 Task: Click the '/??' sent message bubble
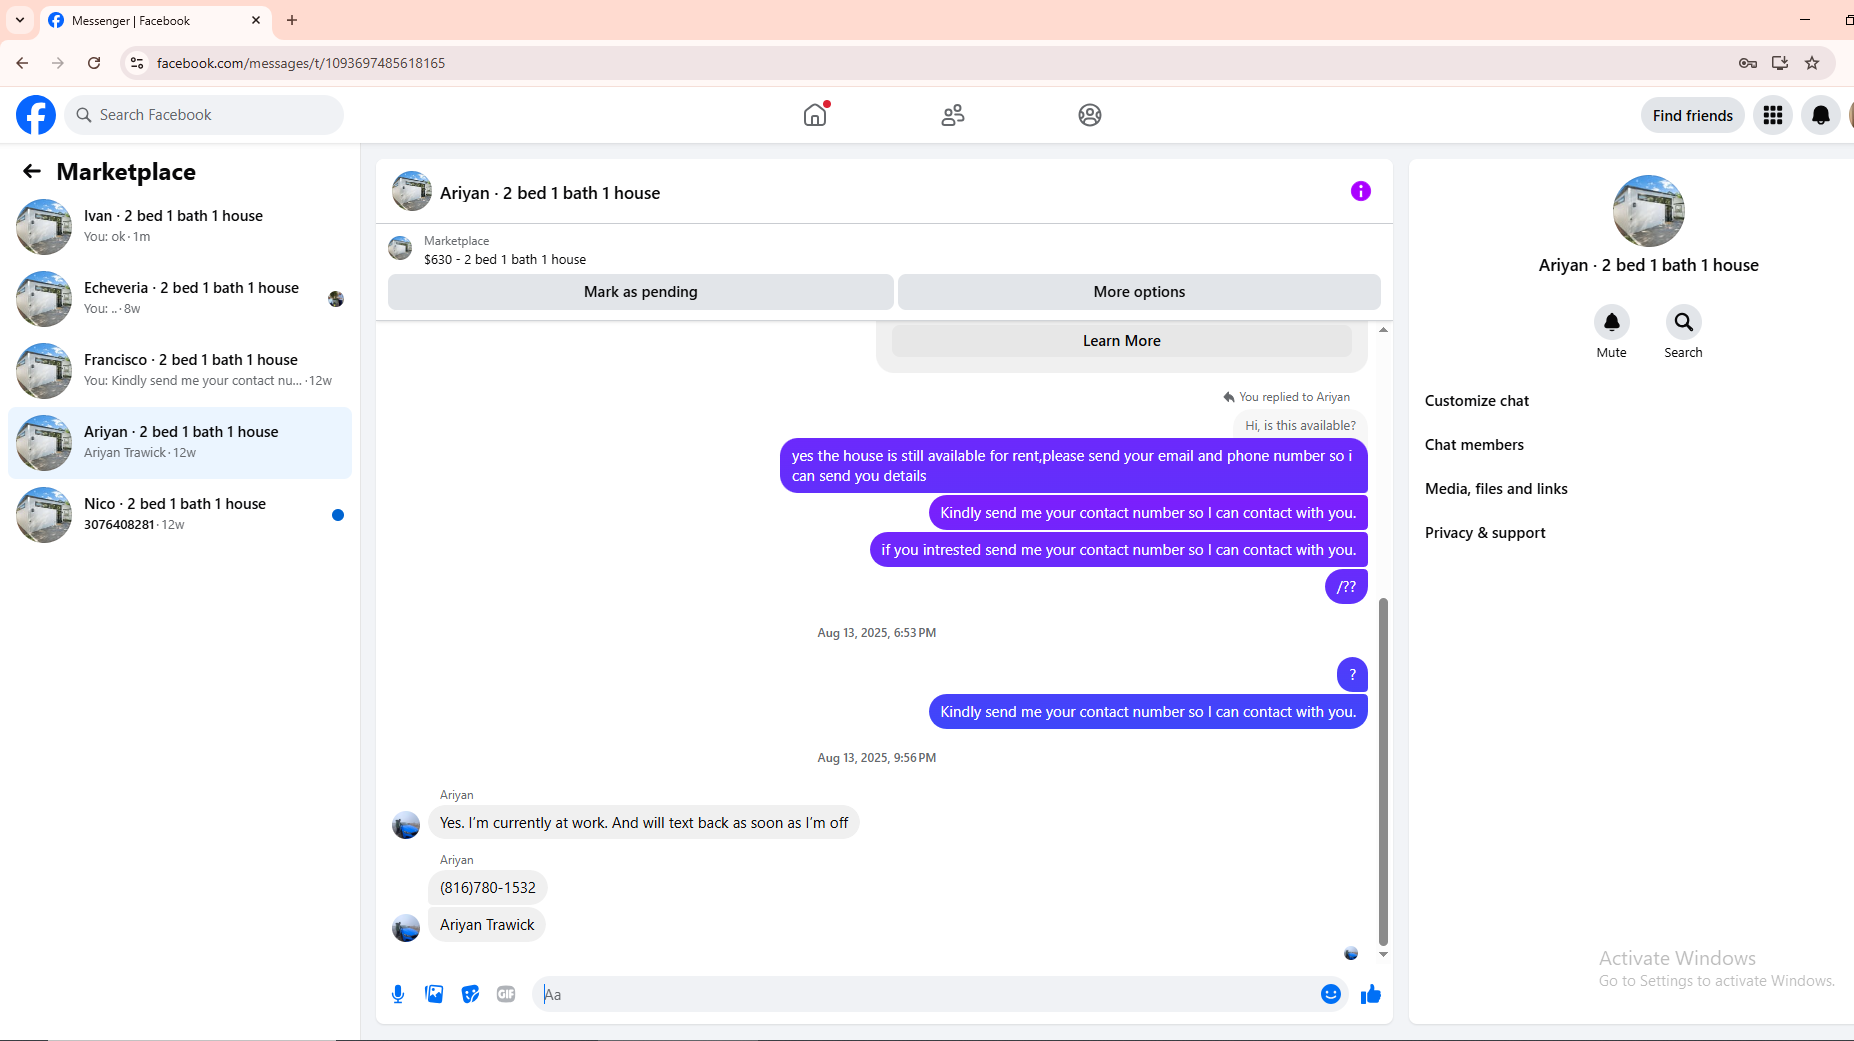point(1346,587)
